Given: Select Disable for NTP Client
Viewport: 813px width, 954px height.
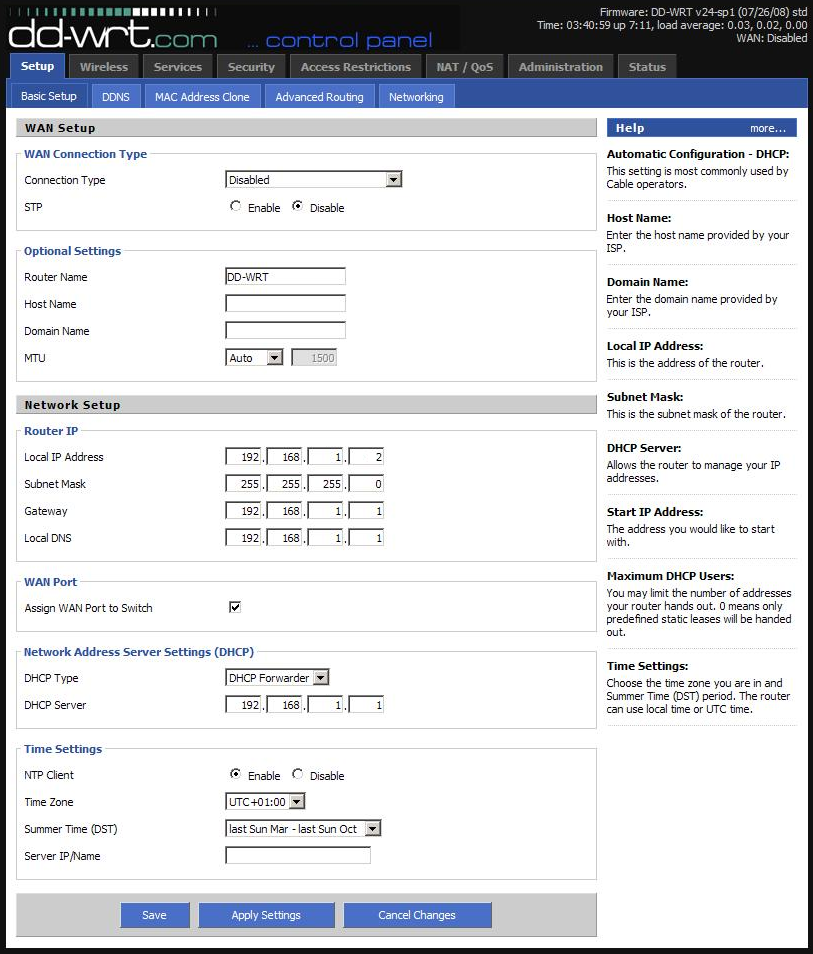Looking at the screenshot, I should point(298,774).
